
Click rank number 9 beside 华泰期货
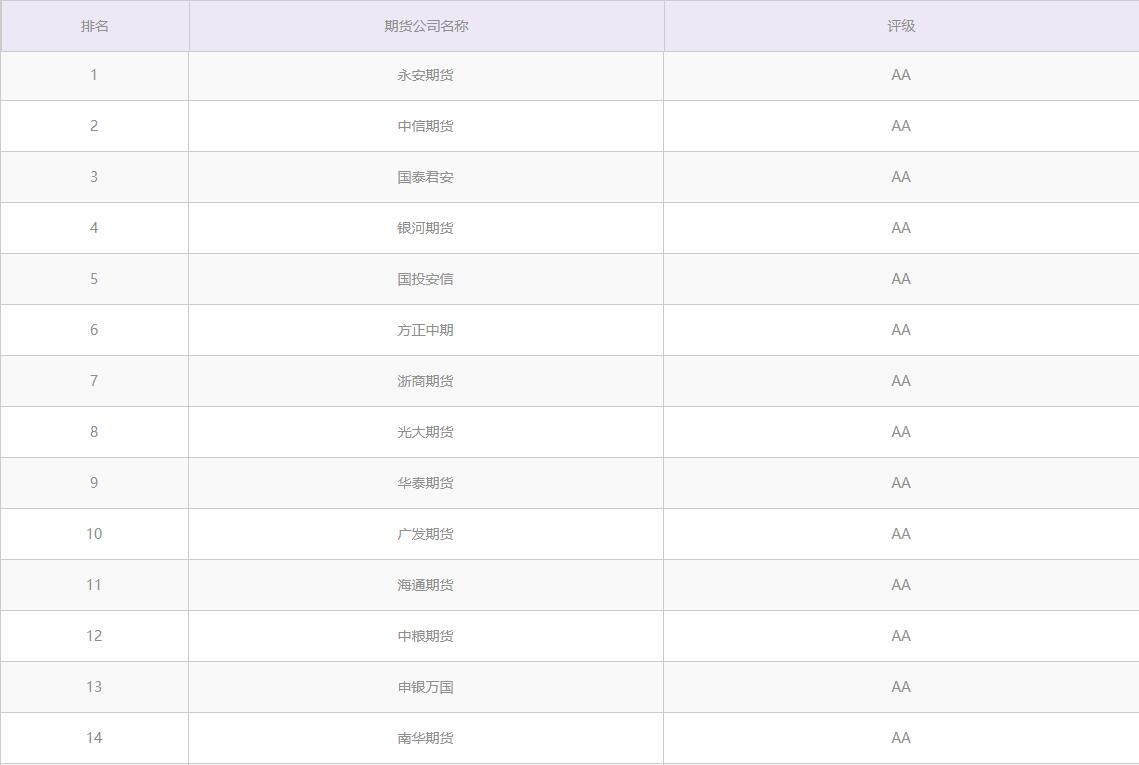coord(94,482)
